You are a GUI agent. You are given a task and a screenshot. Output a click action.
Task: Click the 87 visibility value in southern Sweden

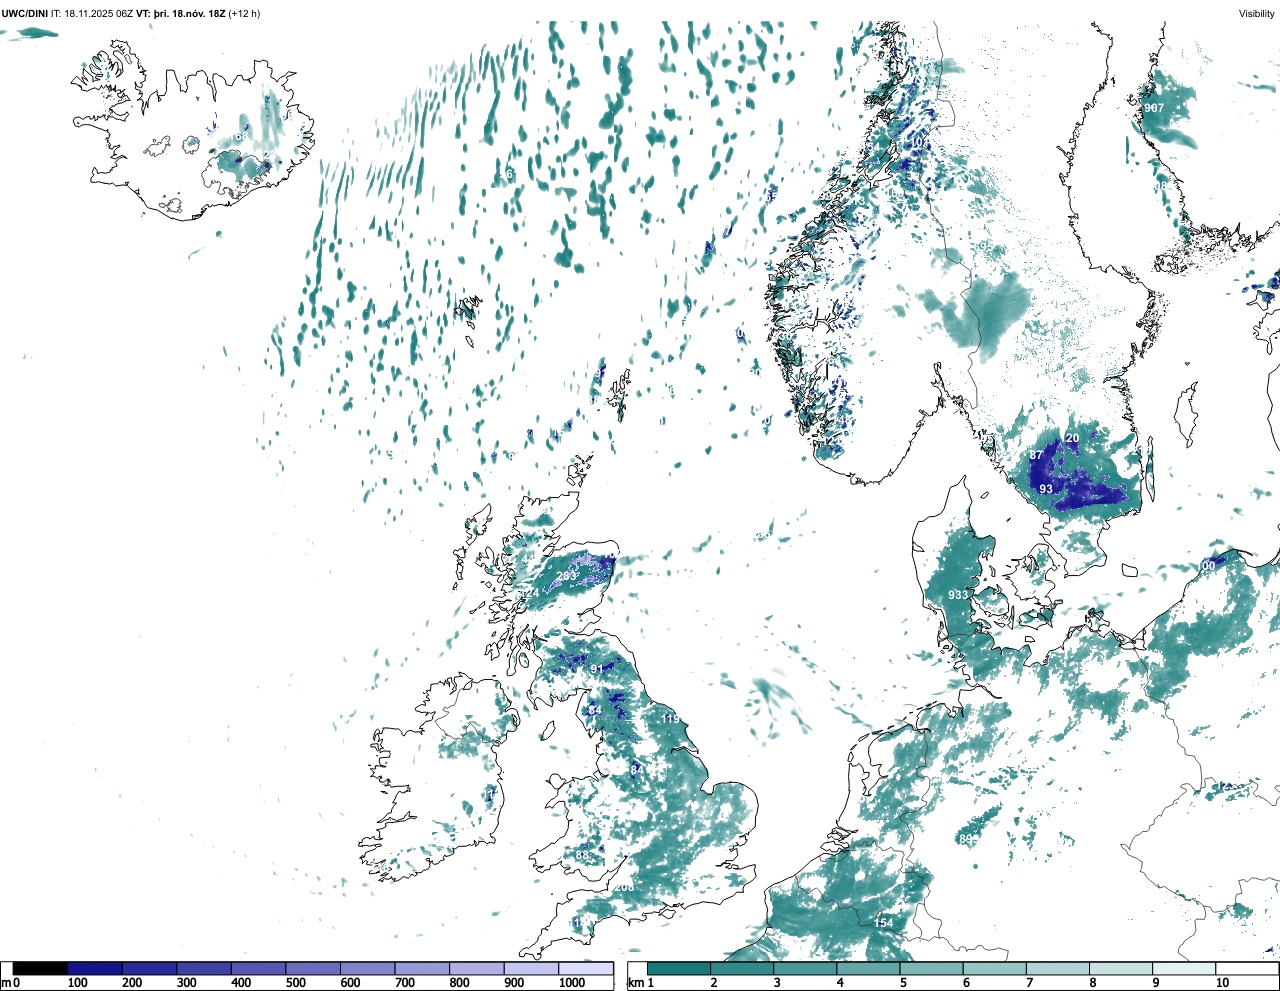[x=1036, y=455]
